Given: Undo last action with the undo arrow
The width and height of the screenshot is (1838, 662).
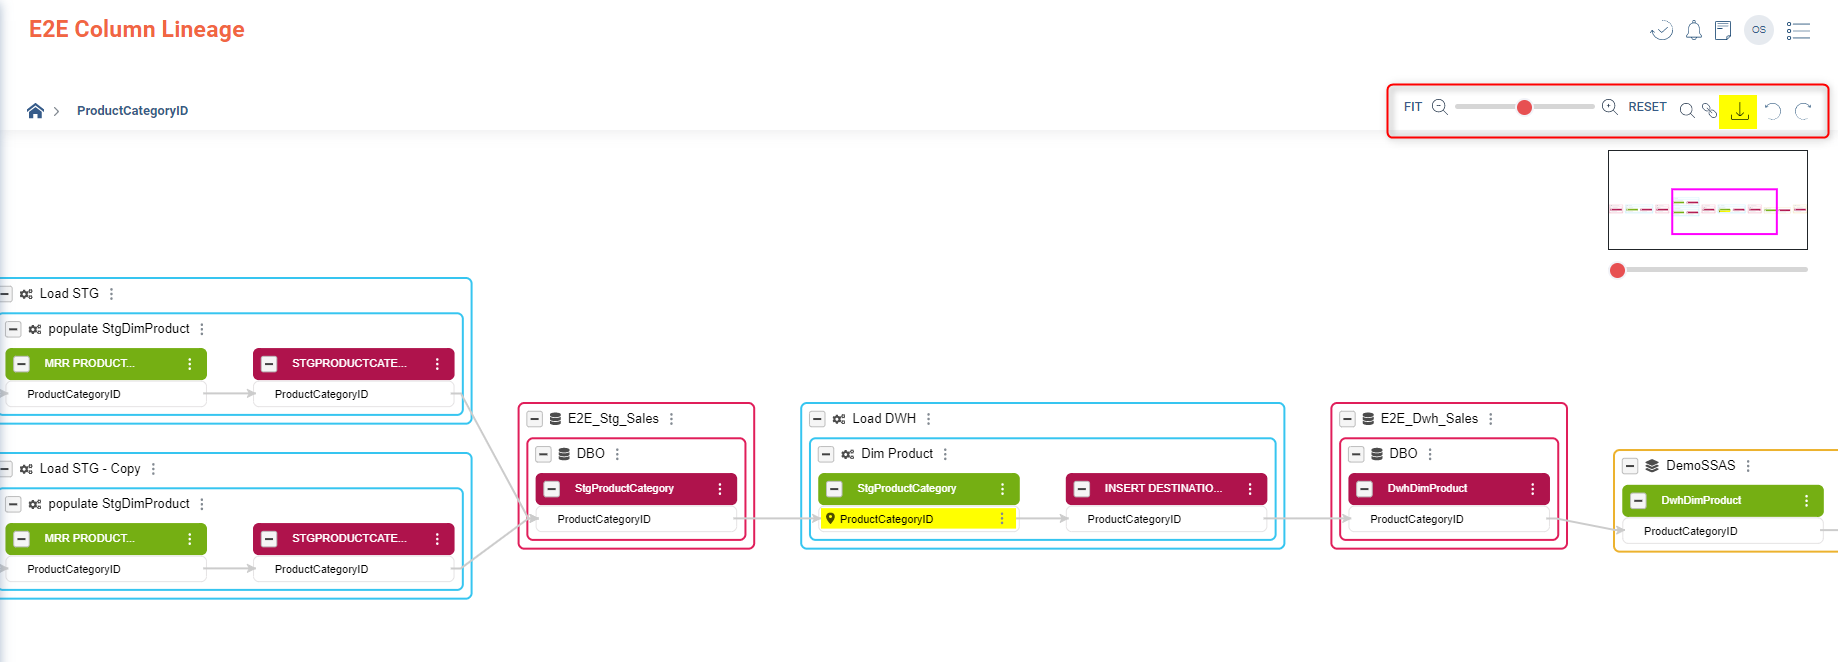Looking at the screenshot, I should coord(1773,111).
